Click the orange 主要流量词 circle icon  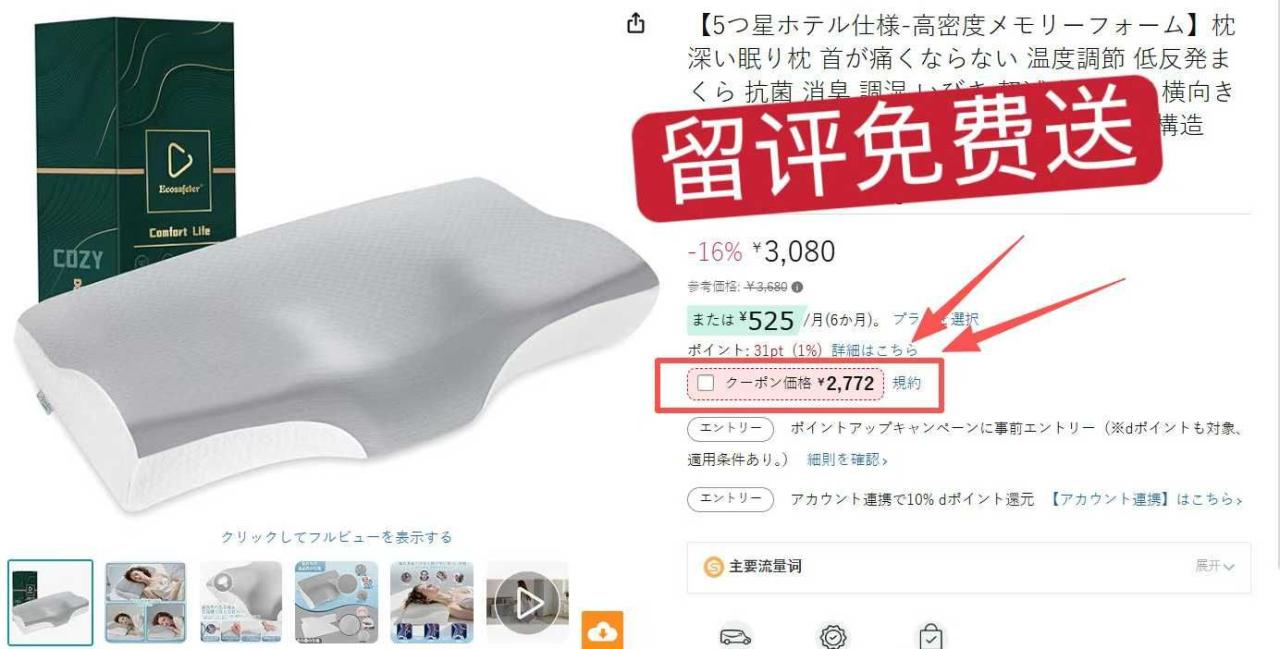tap(713, 567)
